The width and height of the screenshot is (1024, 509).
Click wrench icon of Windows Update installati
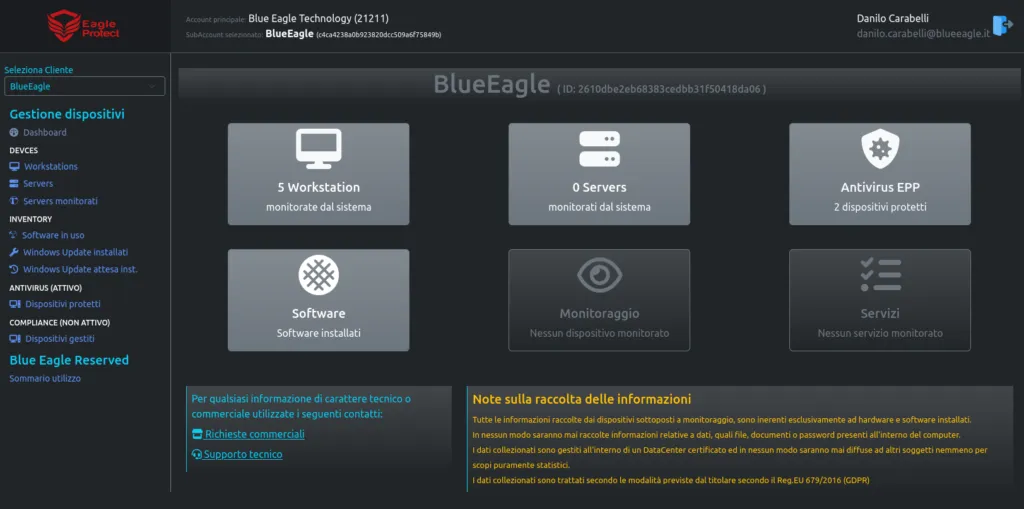[x=14, y=252]
